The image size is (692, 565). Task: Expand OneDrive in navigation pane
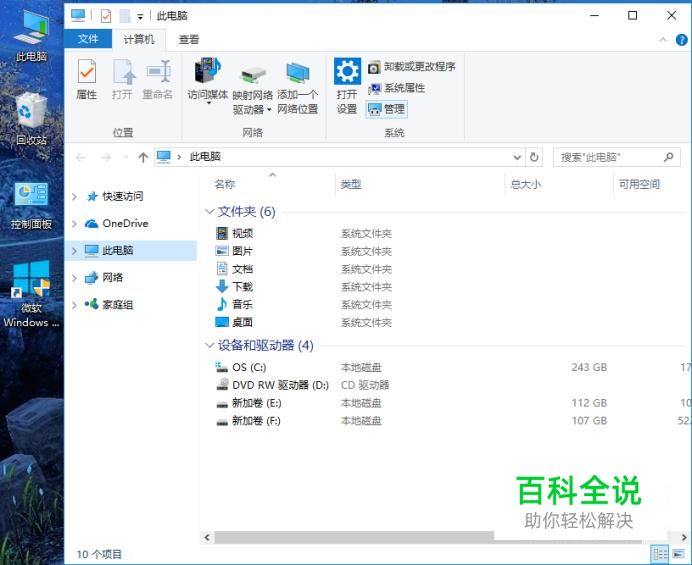[x=75, y=224]
